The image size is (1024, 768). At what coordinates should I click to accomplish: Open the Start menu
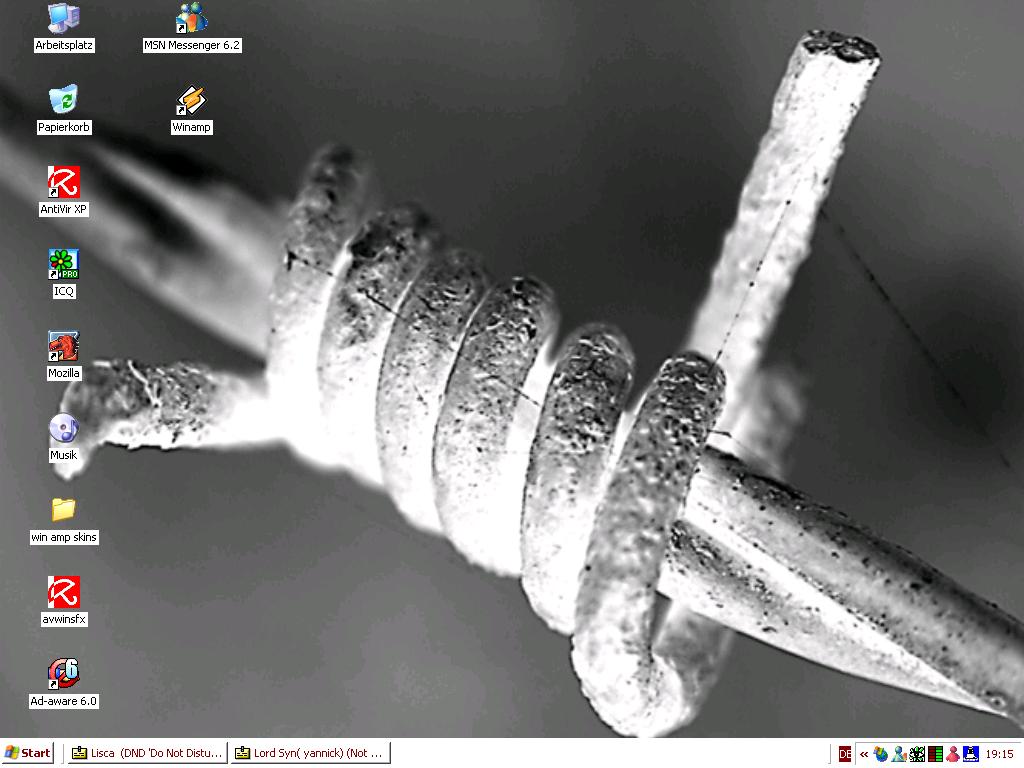(28, 753)
